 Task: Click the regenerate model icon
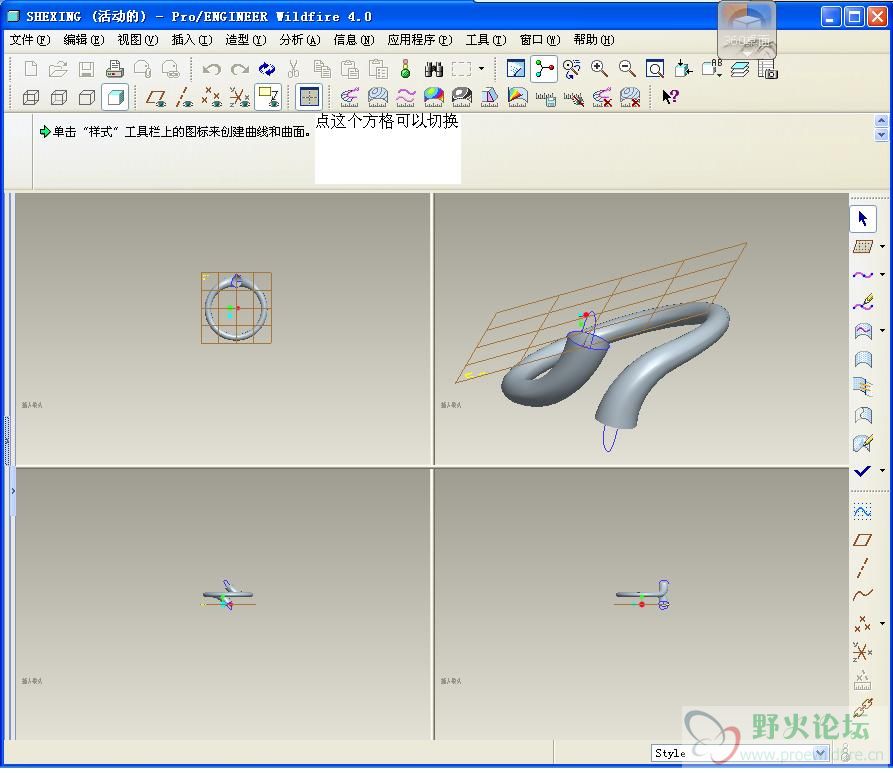click(x=267, y=69)
